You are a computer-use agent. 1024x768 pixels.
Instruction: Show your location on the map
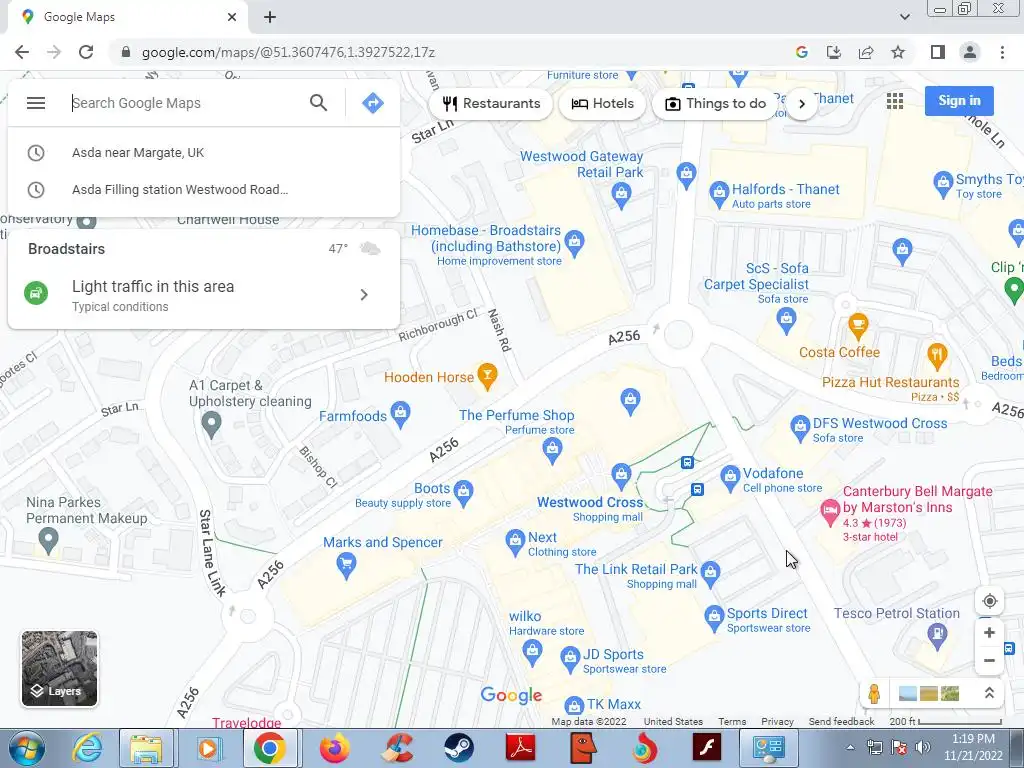989,601
